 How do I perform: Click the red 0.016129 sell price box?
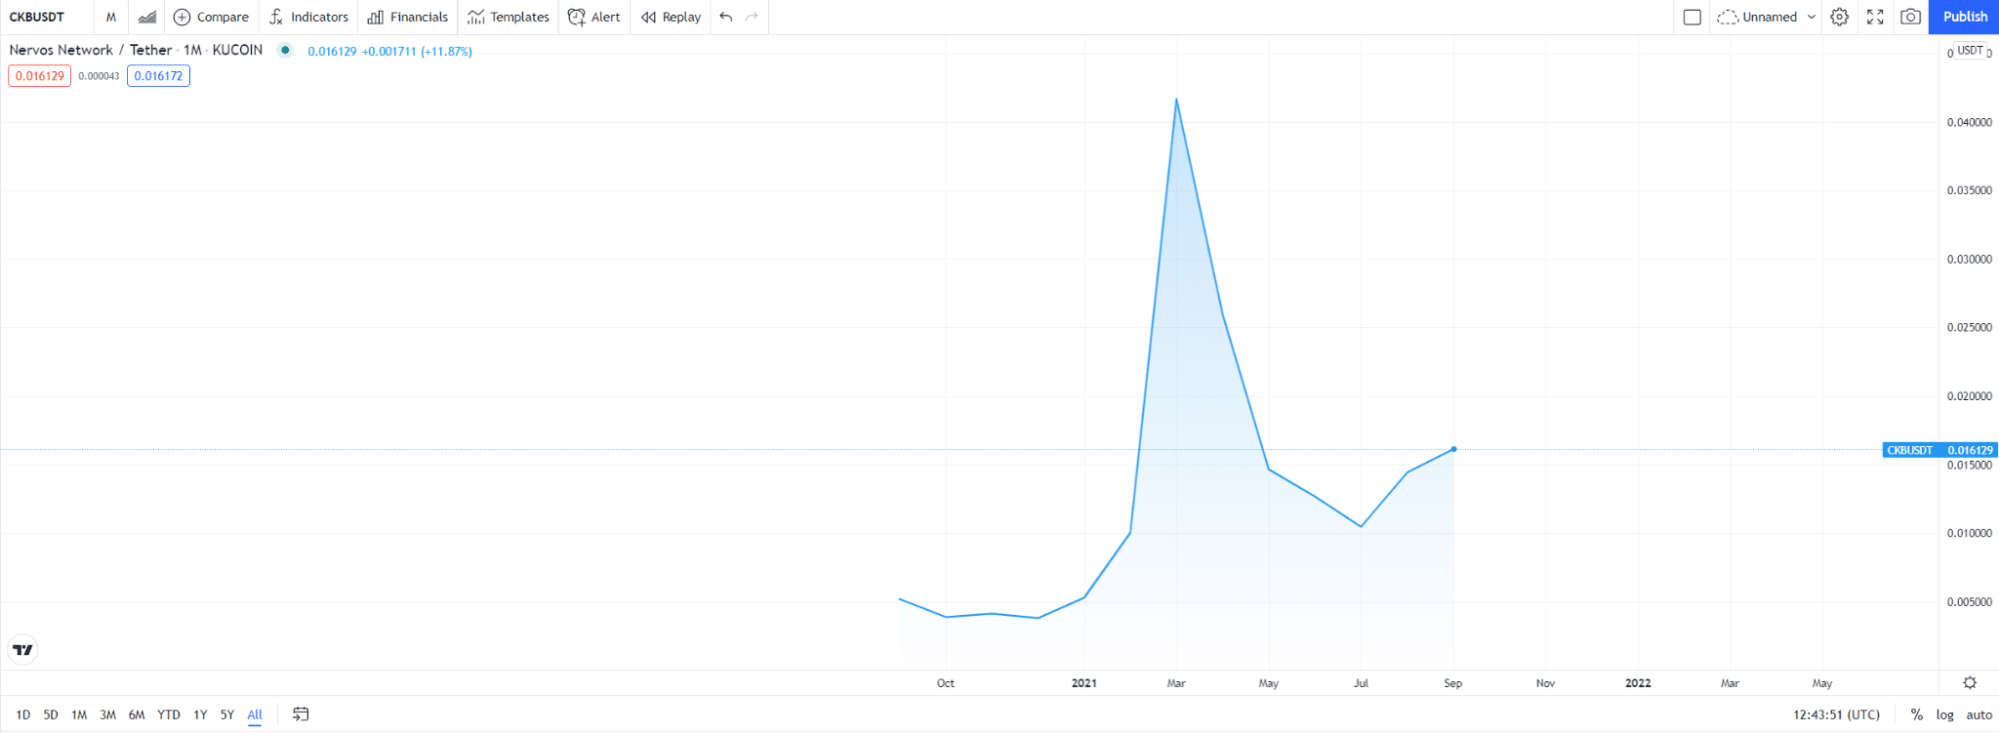click(40, 76)
